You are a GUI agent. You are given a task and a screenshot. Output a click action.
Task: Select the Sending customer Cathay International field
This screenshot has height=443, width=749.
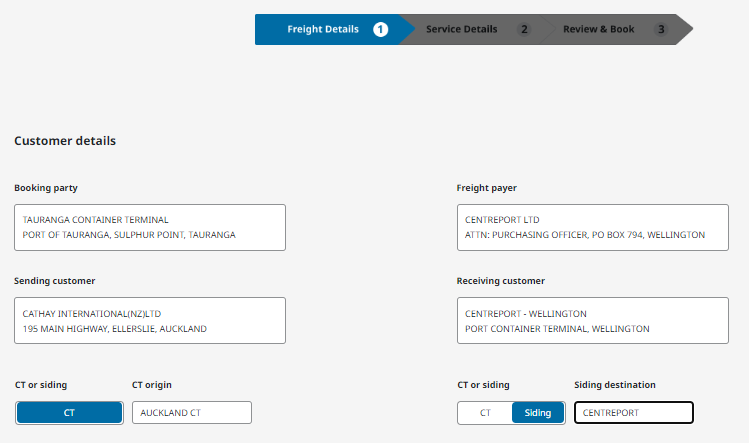tap(150, 321)
